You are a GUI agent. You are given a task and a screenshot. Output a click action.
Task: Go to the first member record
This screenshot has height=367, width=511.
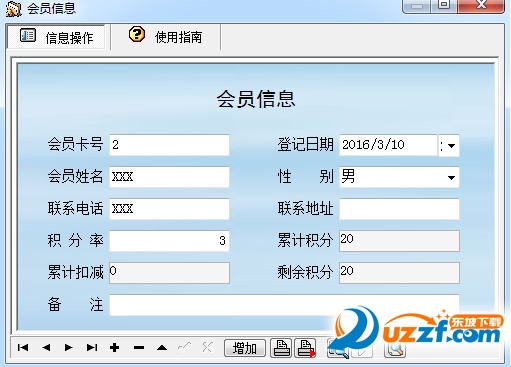point(23,348)
